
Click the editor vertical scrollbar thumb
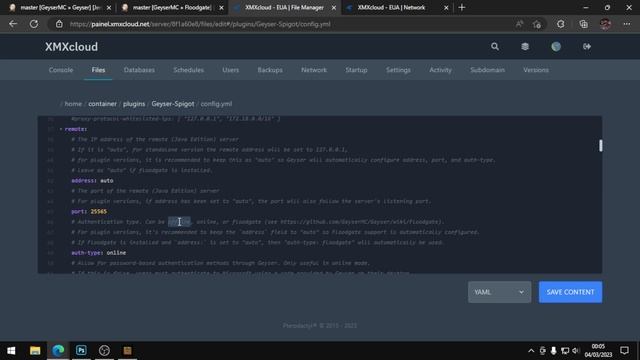(600, 145)
